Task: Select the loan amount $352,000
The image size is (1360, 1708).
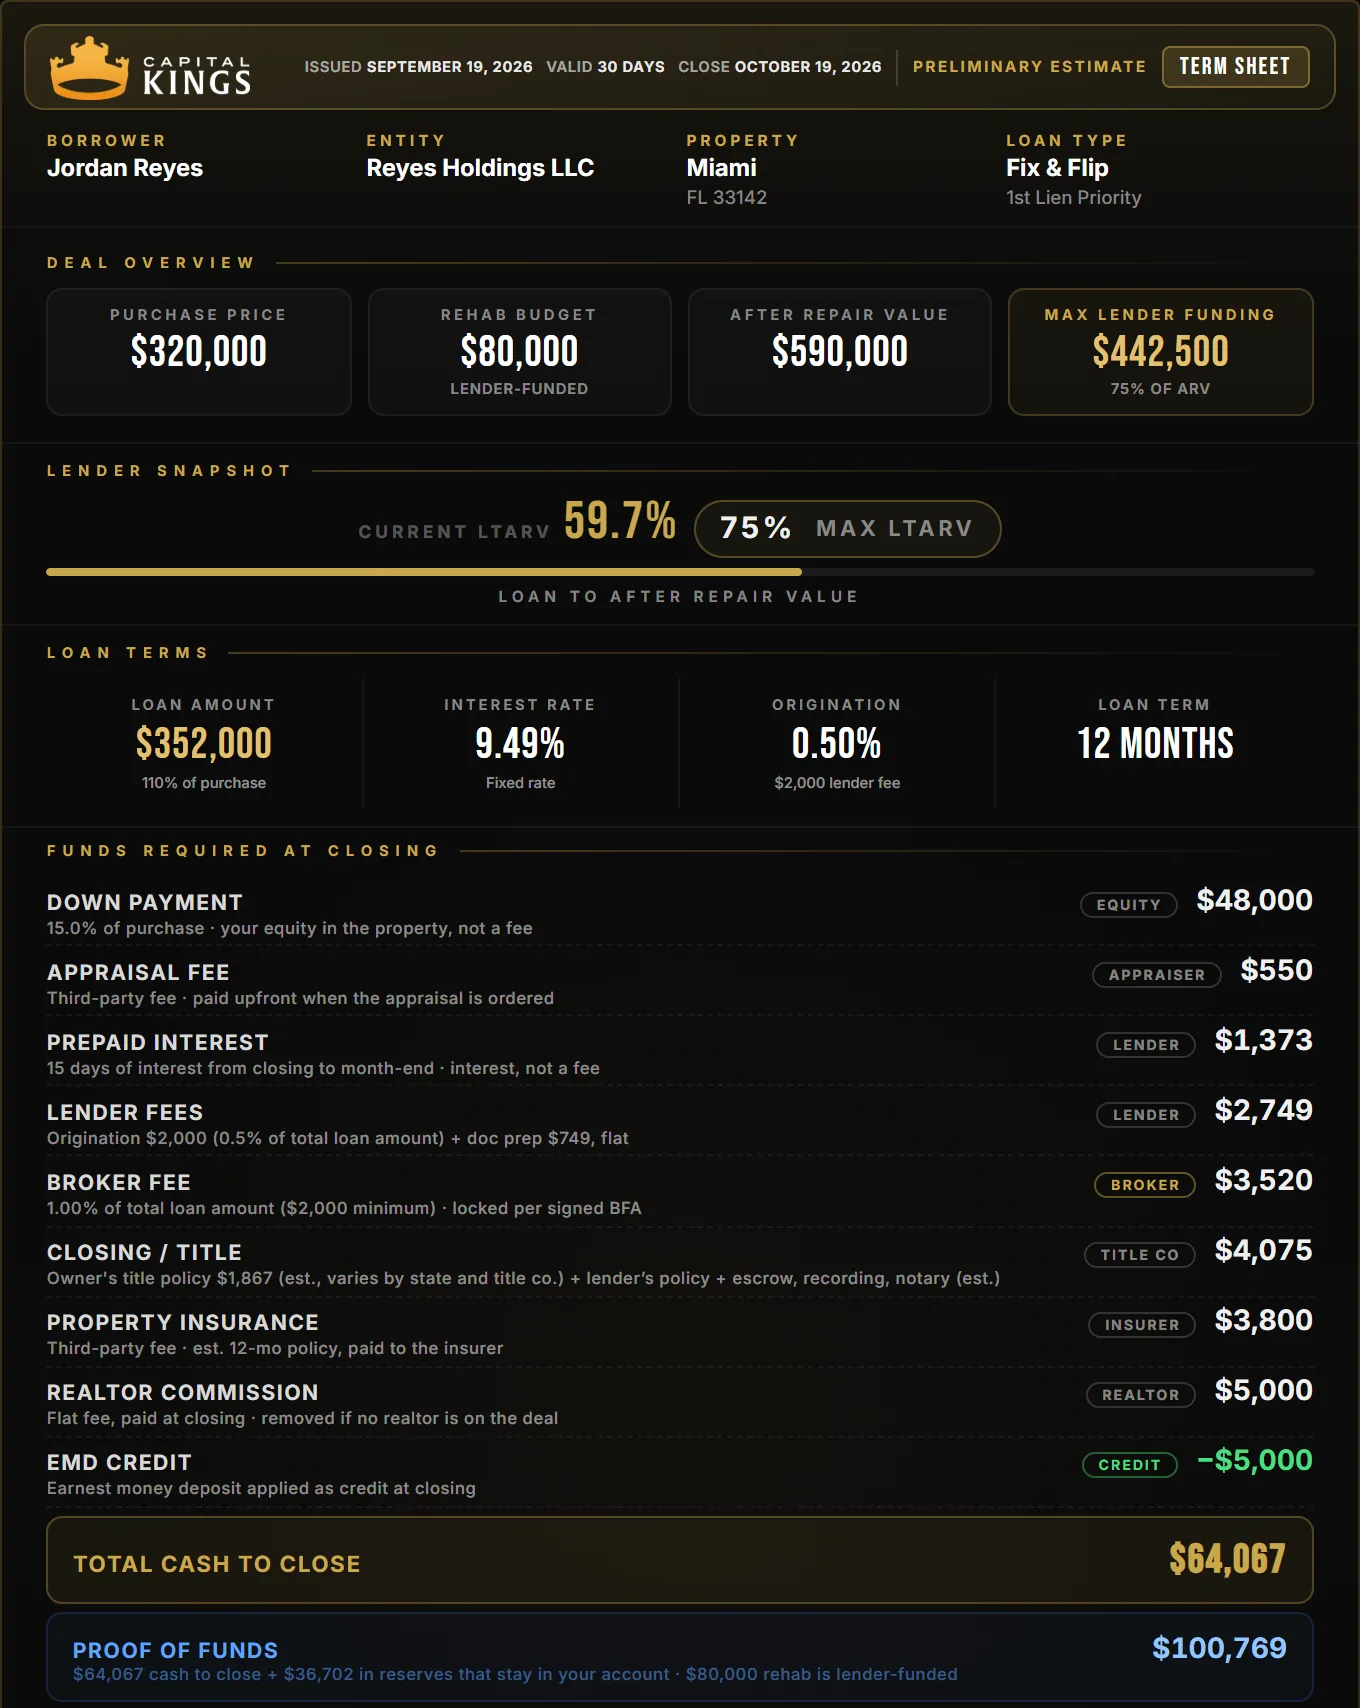Action: [x=204, y=744]
